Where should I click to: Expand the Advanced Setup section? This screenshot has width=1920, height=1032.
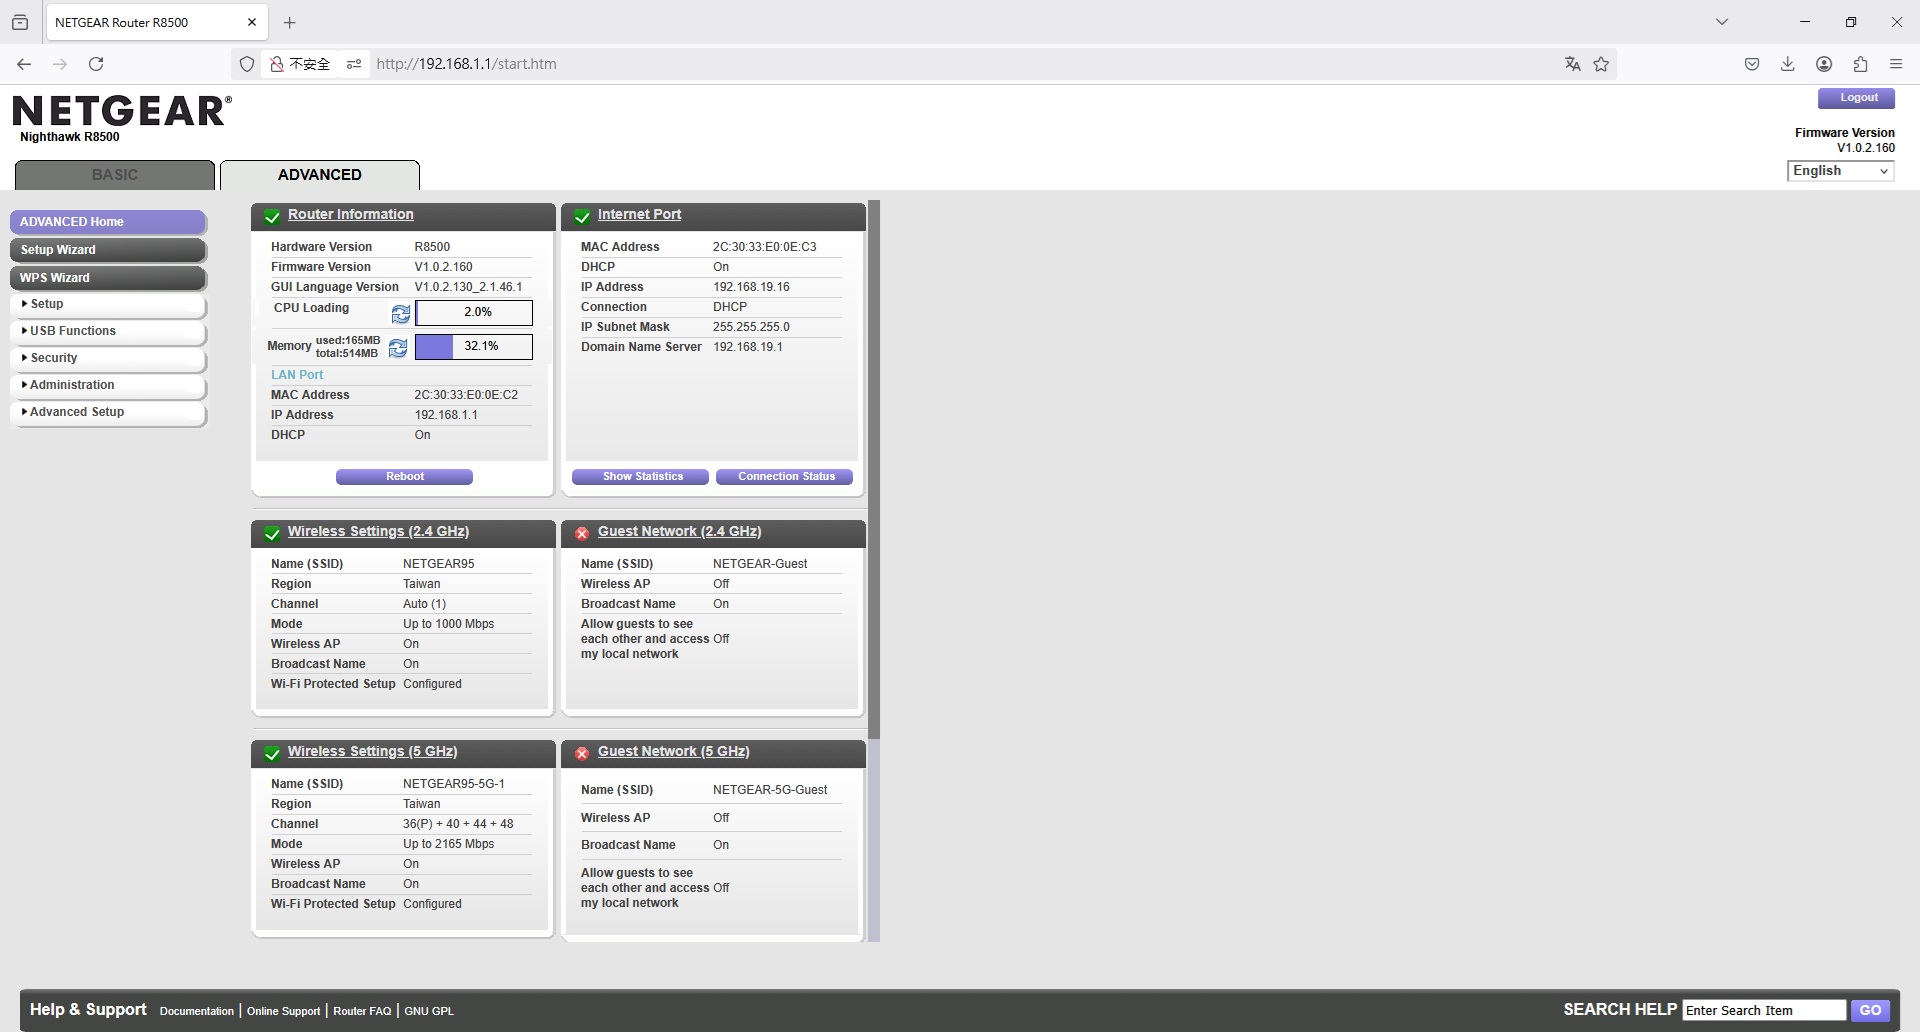[x=108, y=412]
